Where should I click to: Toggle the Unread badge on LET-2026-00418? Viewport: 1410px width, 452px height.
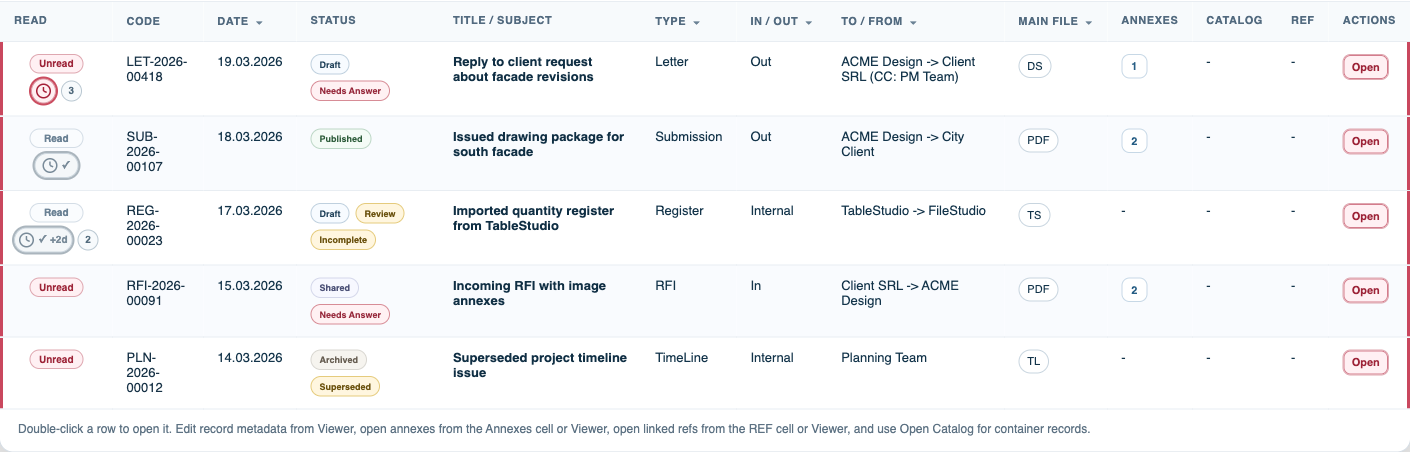[56, 64]
